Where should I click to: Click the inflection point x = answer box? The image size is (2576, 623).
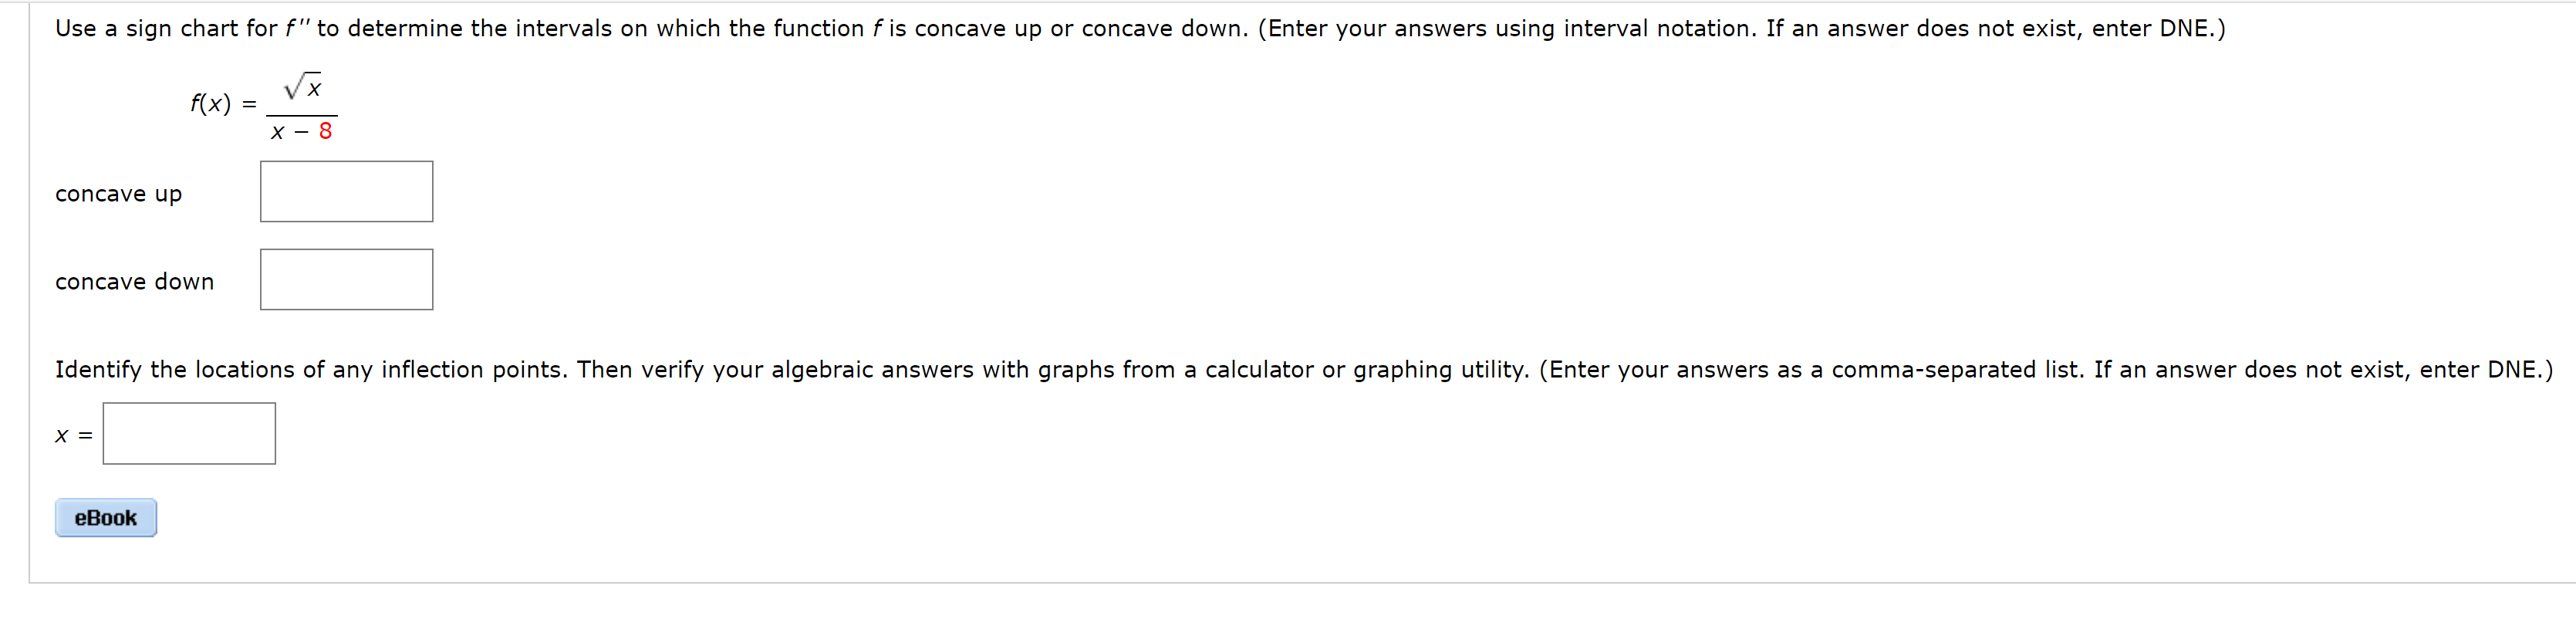pyautogui.click(x=188, y=432)
